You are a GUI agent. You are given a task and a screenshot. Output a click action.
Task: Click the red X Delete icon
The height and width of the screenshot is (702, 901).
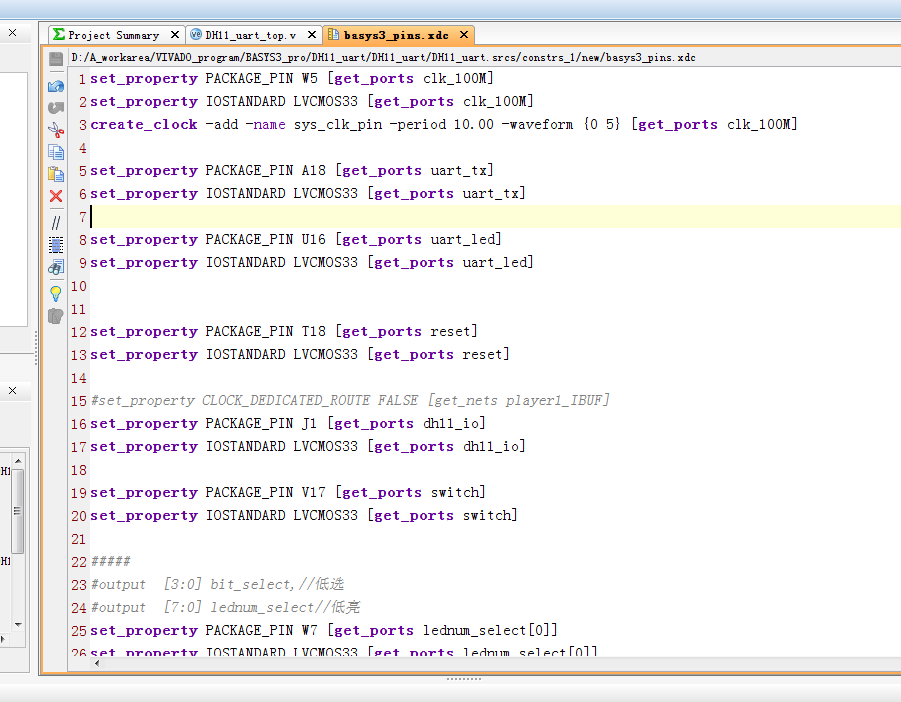[56, 197]
